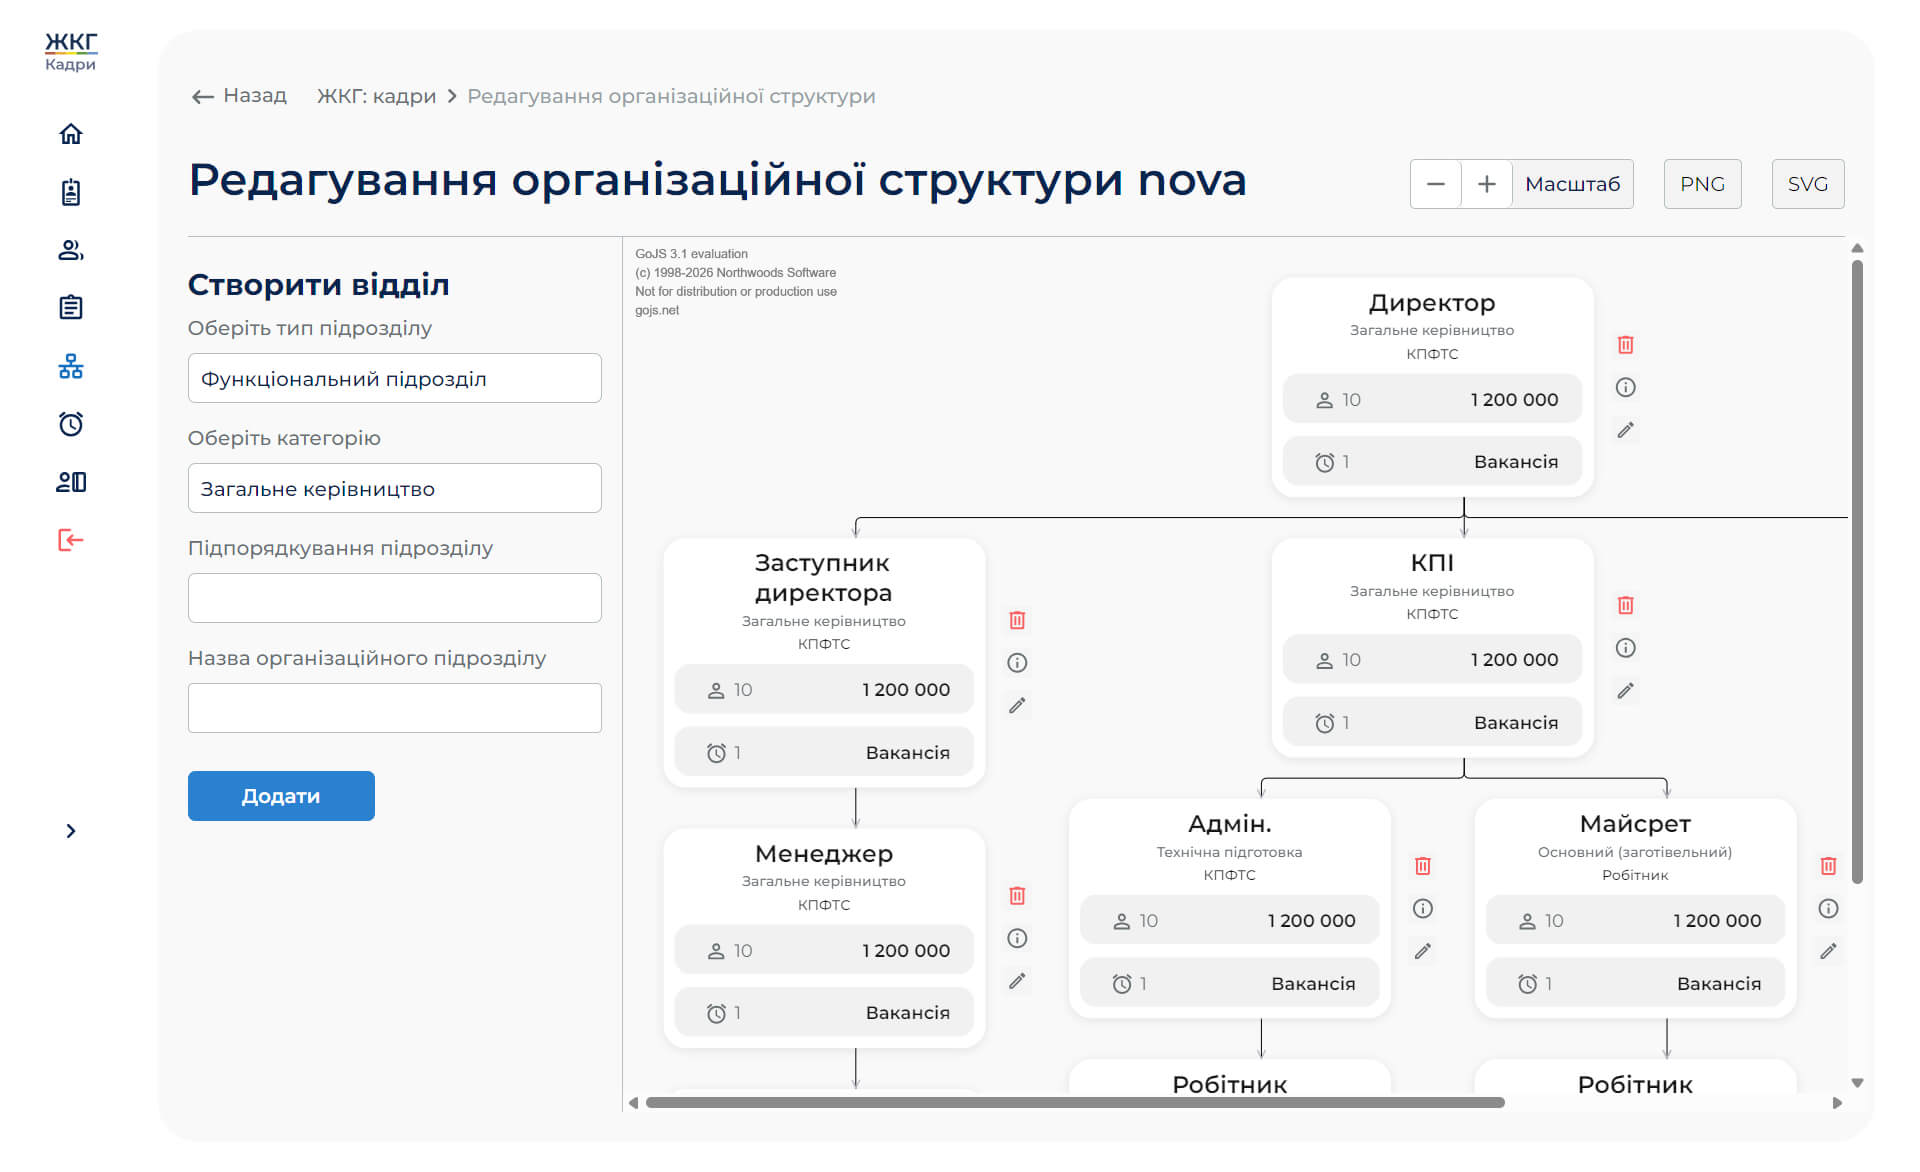Viewport: 1920px width, 1172px height.
Task: Click the ЖКГ: кадри breadcrumb
Action: (376, 96)
